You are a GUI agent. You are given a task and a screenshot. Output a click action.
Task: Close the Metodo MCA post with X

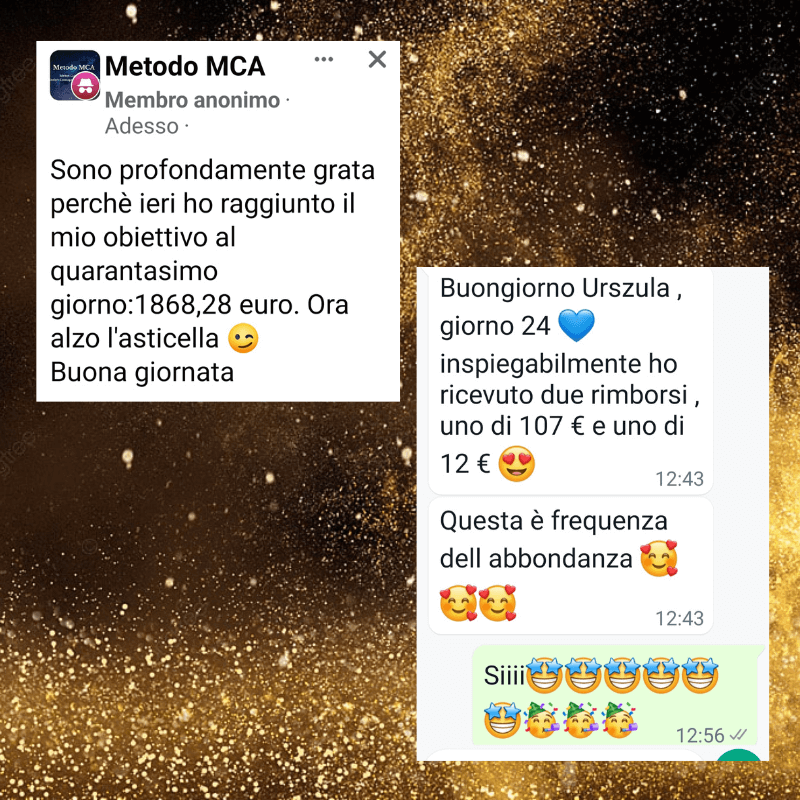[x=377, y=59]
